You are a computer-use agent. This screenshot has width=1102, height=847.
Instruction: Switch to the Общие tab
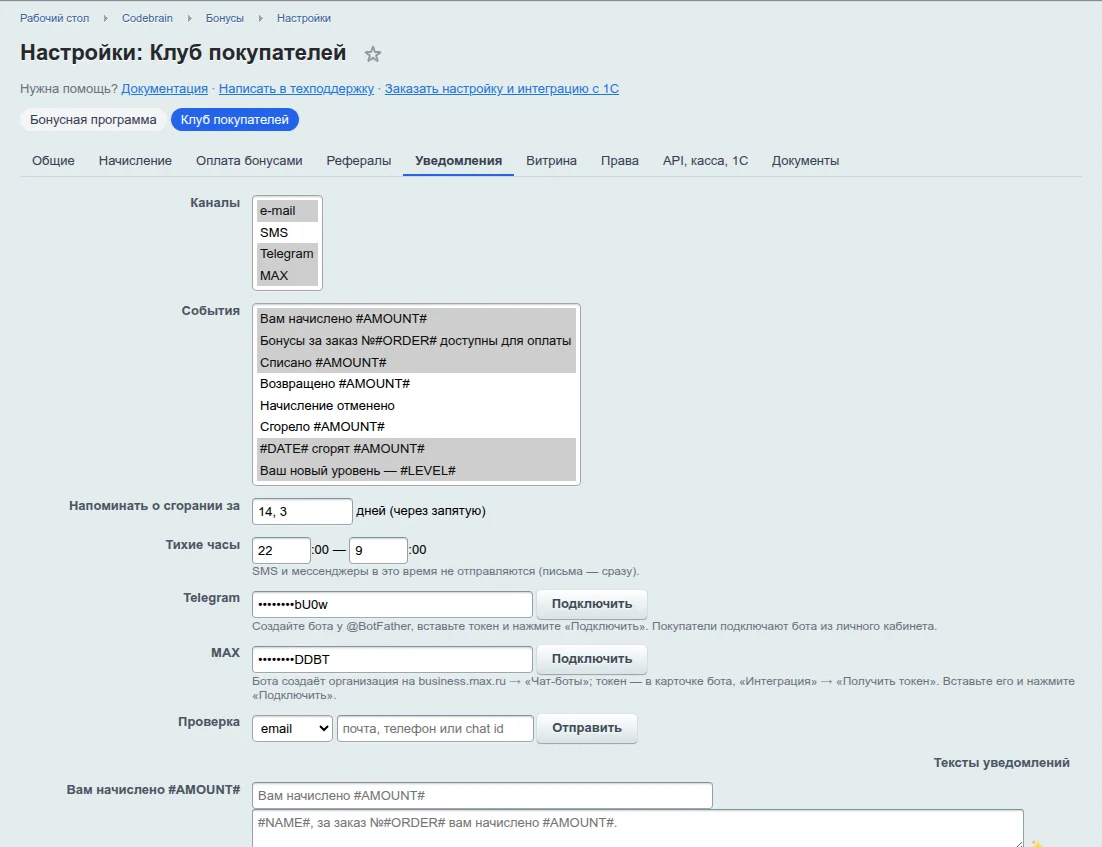point(53,161)
